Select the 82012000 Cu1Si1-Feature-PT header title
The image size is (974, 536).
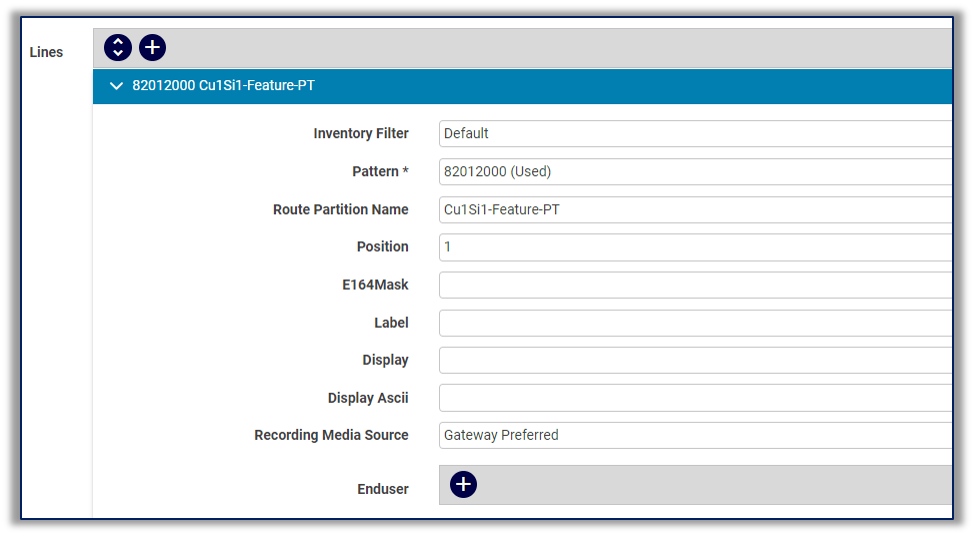223,86
